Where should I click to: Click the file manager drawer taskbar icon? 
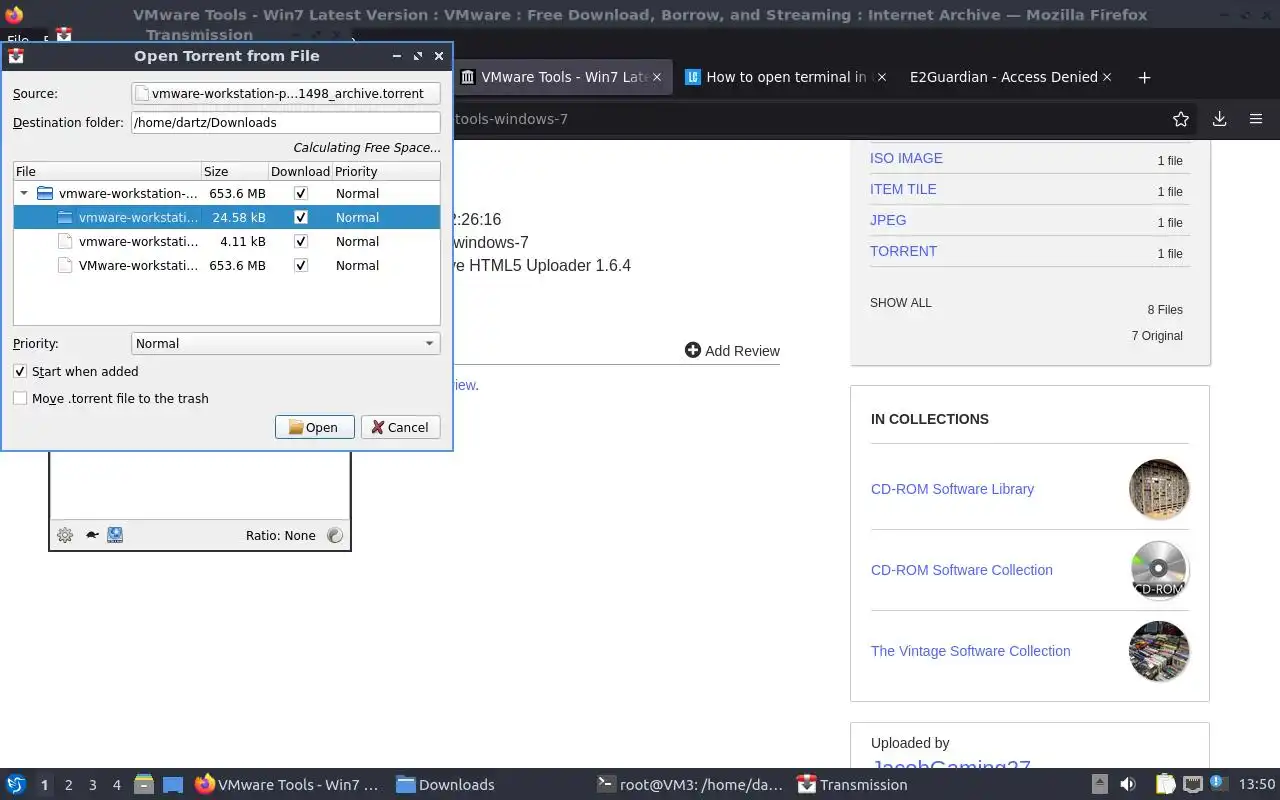[x=143, y=784]
